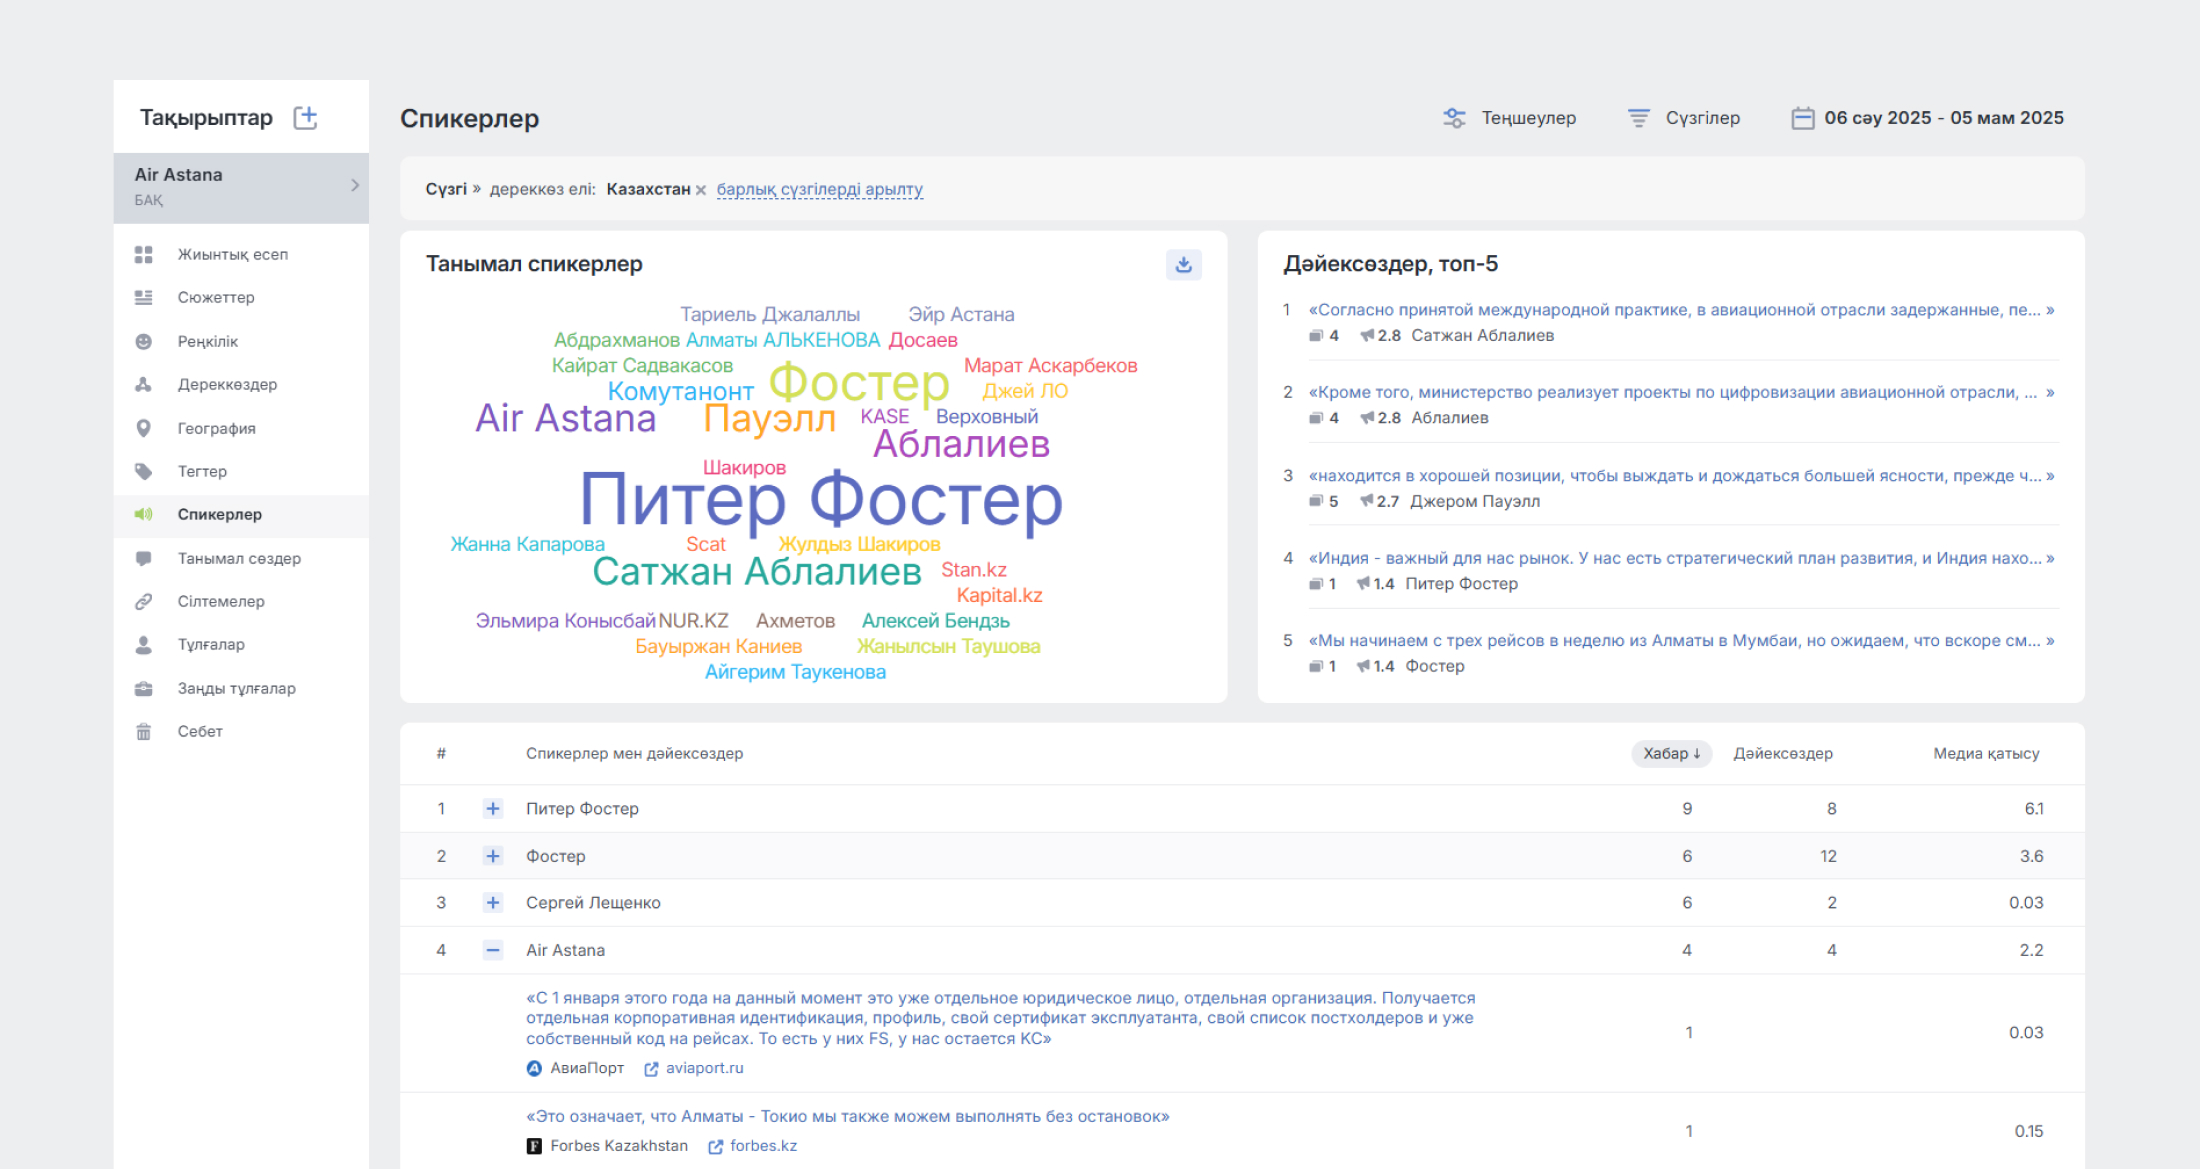Go to Жиынтық есеп section
Image resolution: width=2200 pixels, height=1169 pixels.
(233, 255)
